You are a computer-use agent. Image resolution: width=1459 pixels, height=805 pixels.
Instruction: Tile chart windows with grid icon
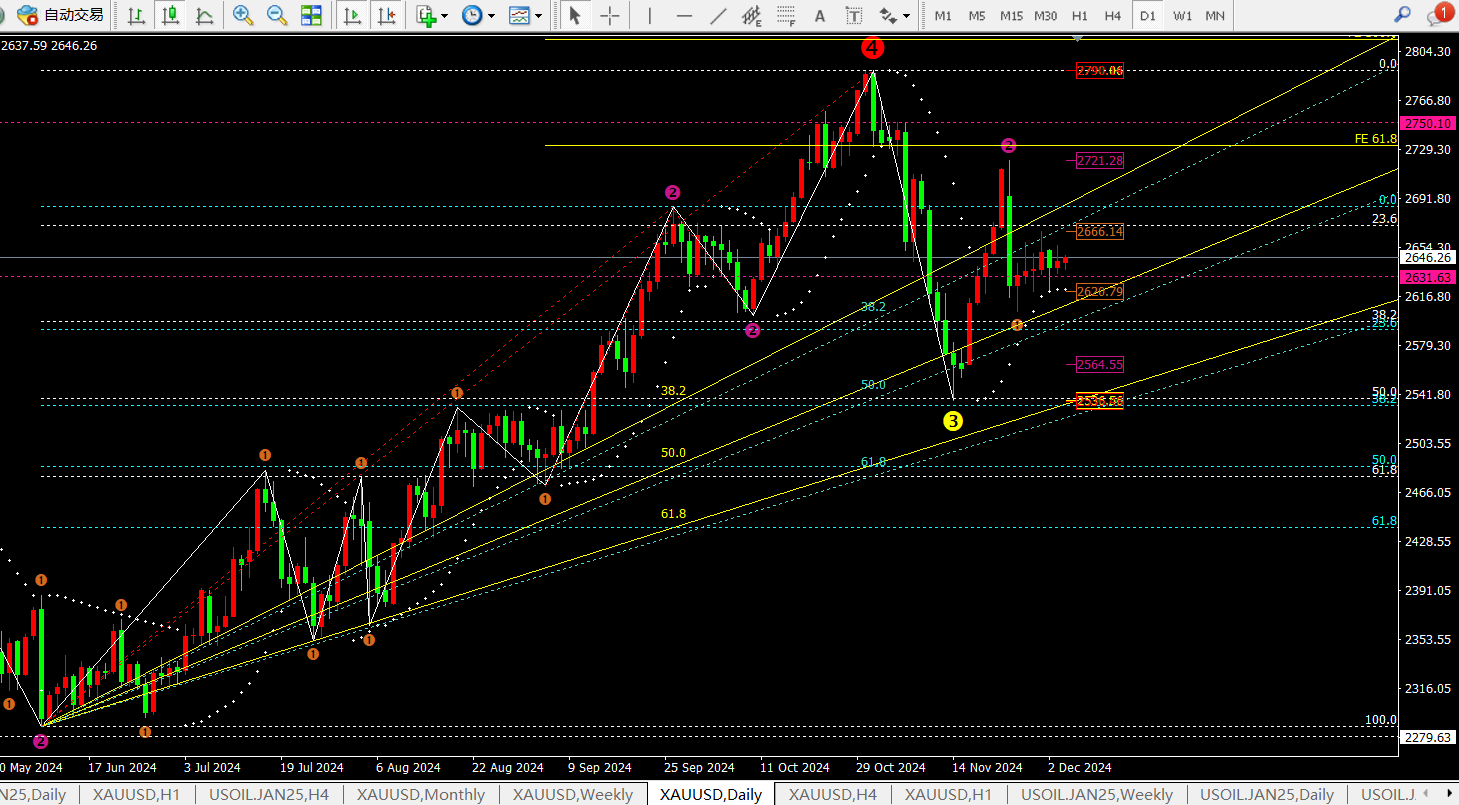[311, 15]
